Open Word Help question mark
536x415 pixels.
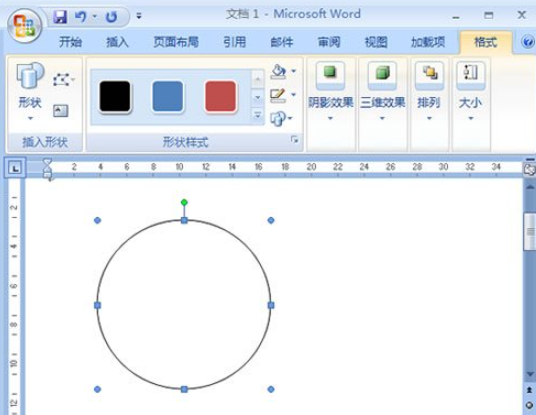point(527,42)
